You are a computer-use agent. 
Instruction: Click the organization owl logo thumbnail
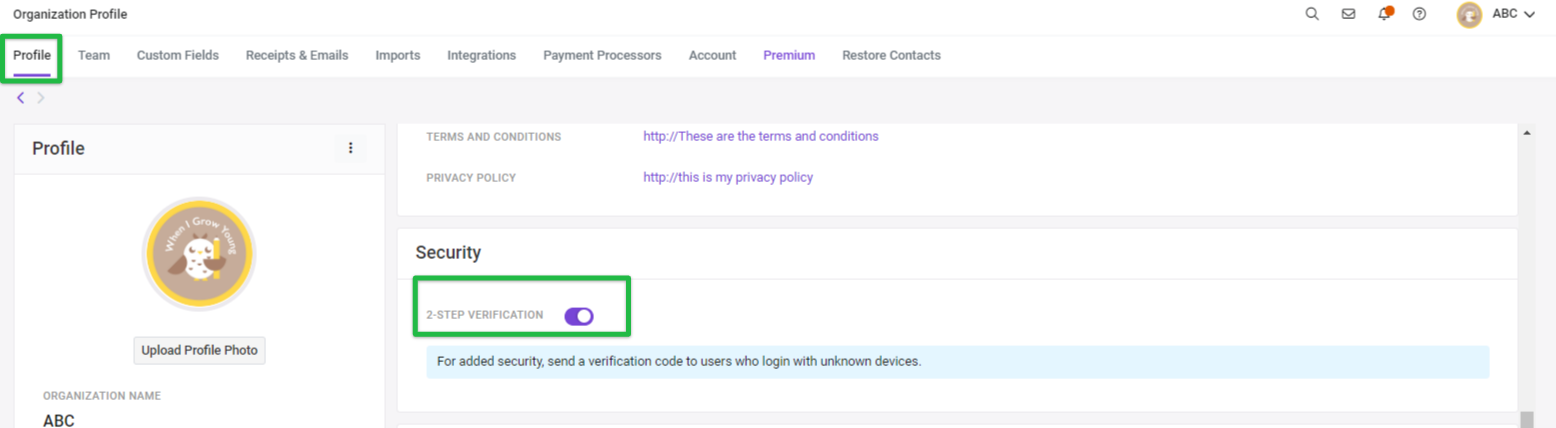click(x=199, y=254)
